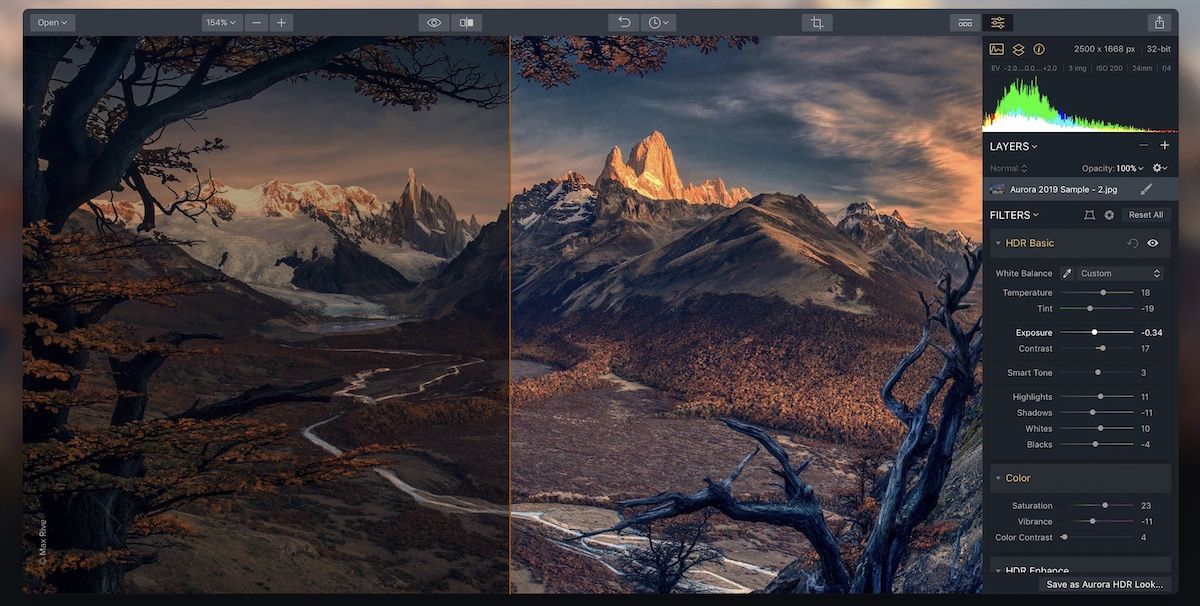Viewport: 1200px width, 606px height.
Task: Click the Reset All button
Action: 1145,215
